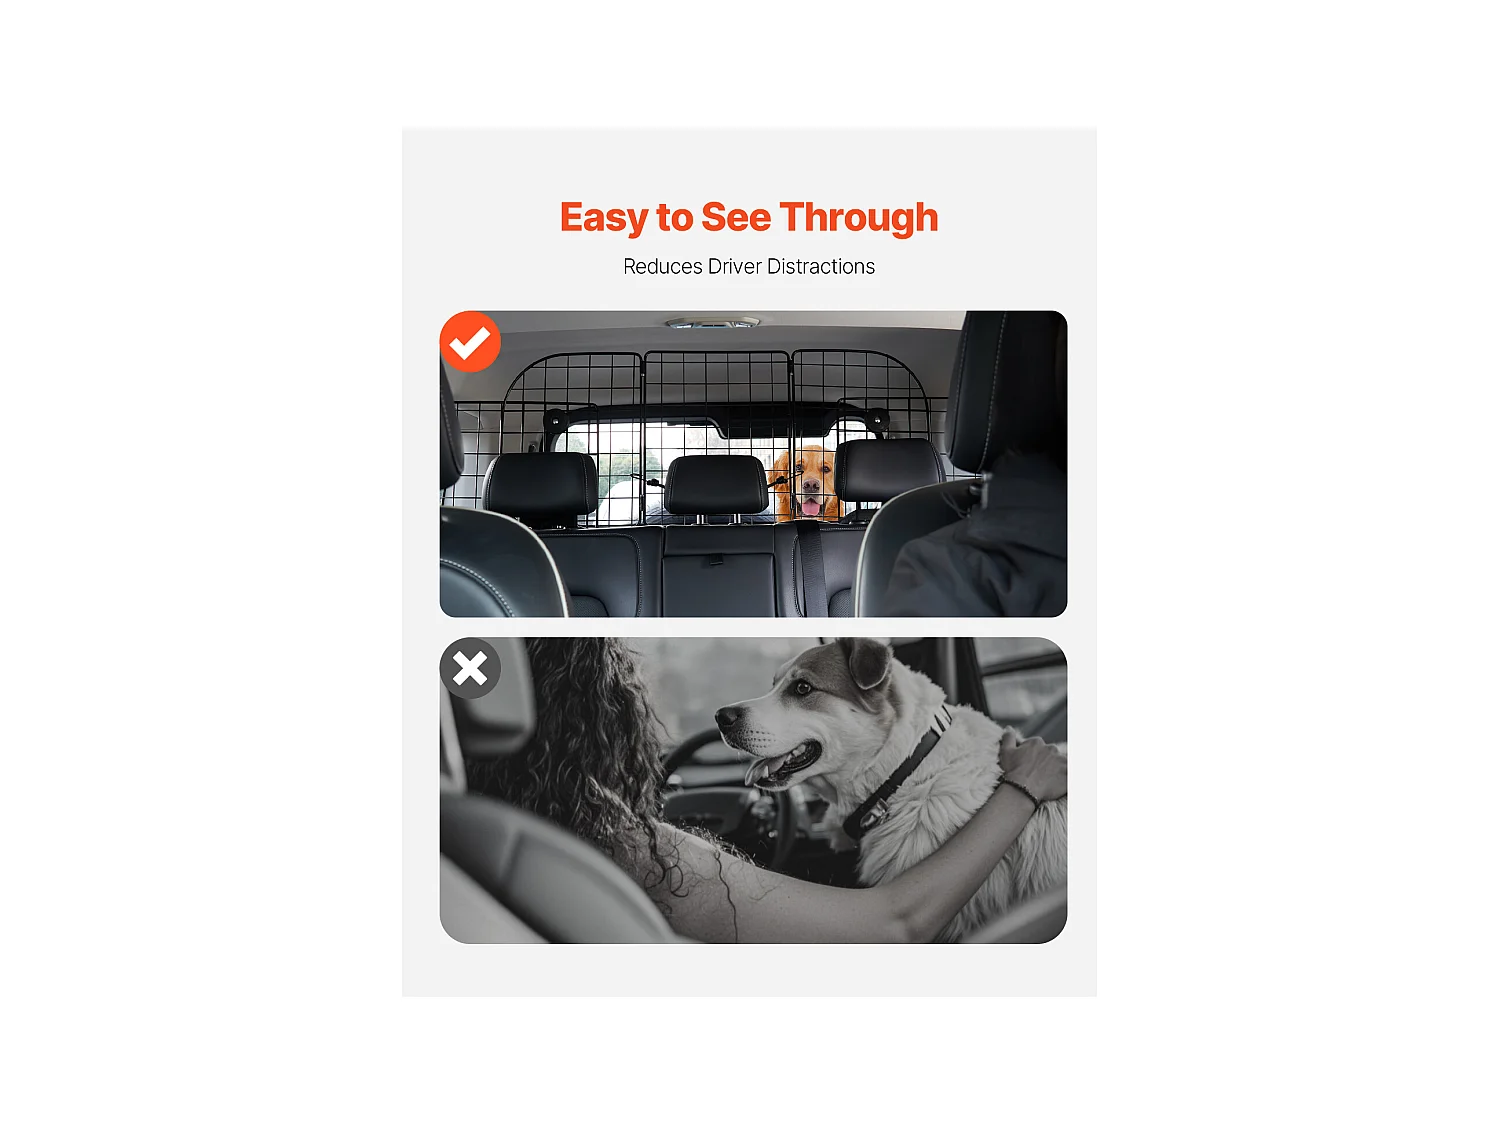Select the 'Easy to See Through' headline
1500x1125 pixels.
coord(749,218)
